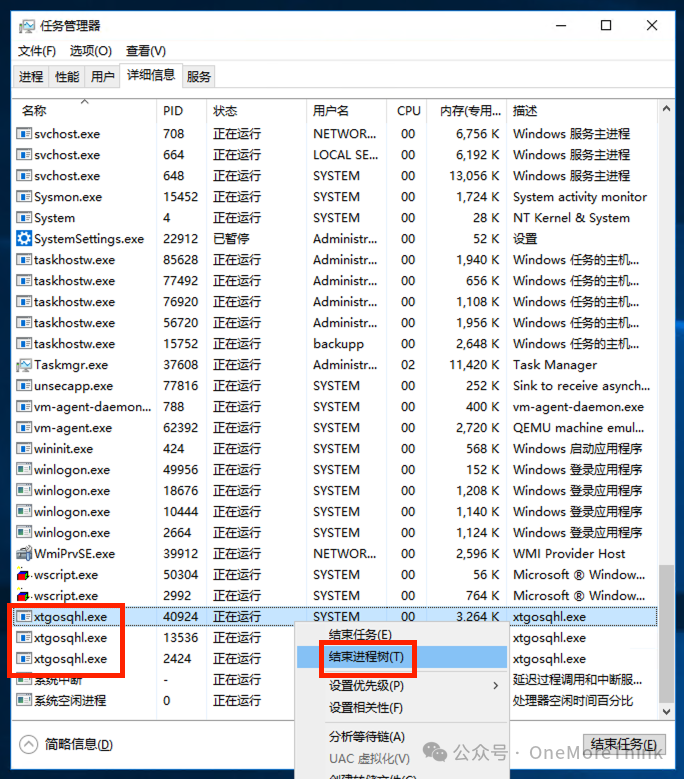Click the 已暂停 status cell
This screenshot has height=779, width=684.
[231, 238]
